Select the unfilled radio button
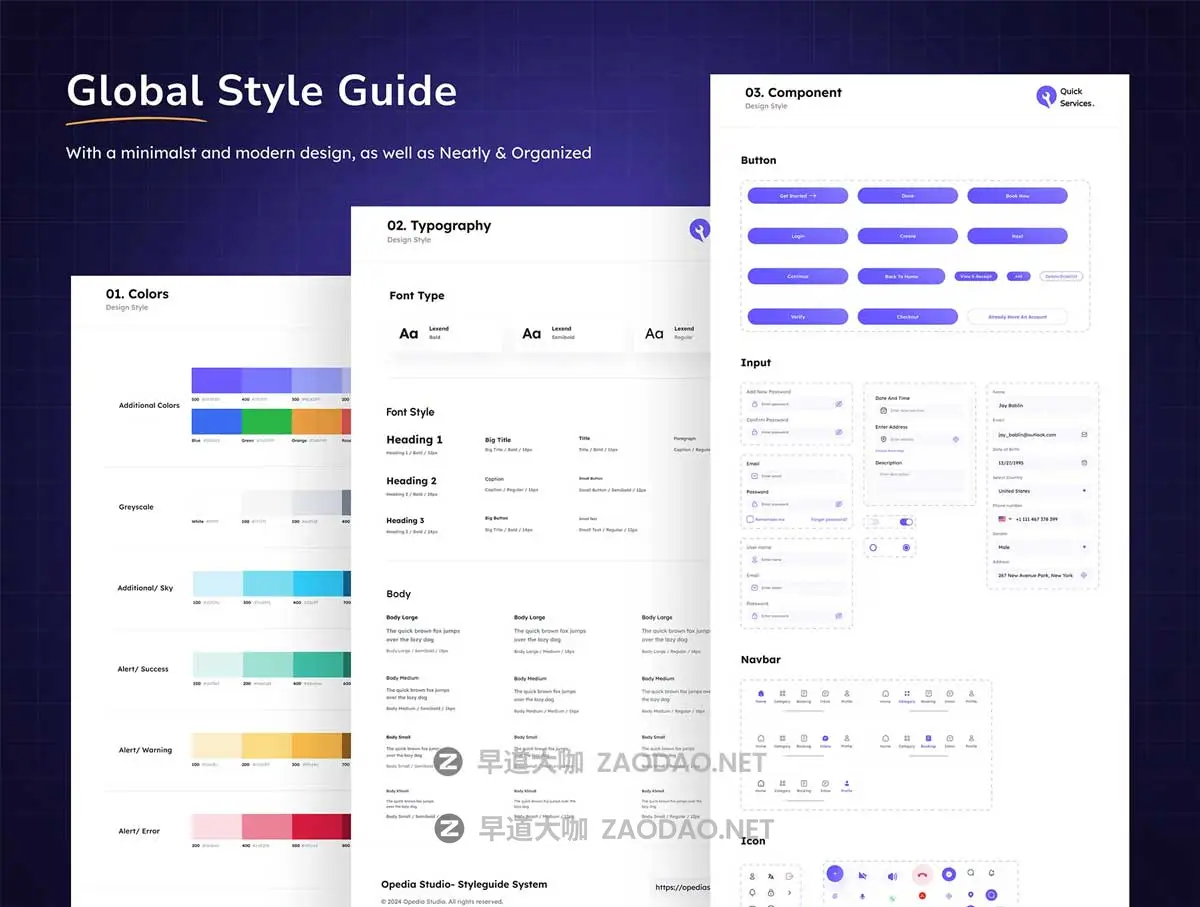 pos(873,548)
